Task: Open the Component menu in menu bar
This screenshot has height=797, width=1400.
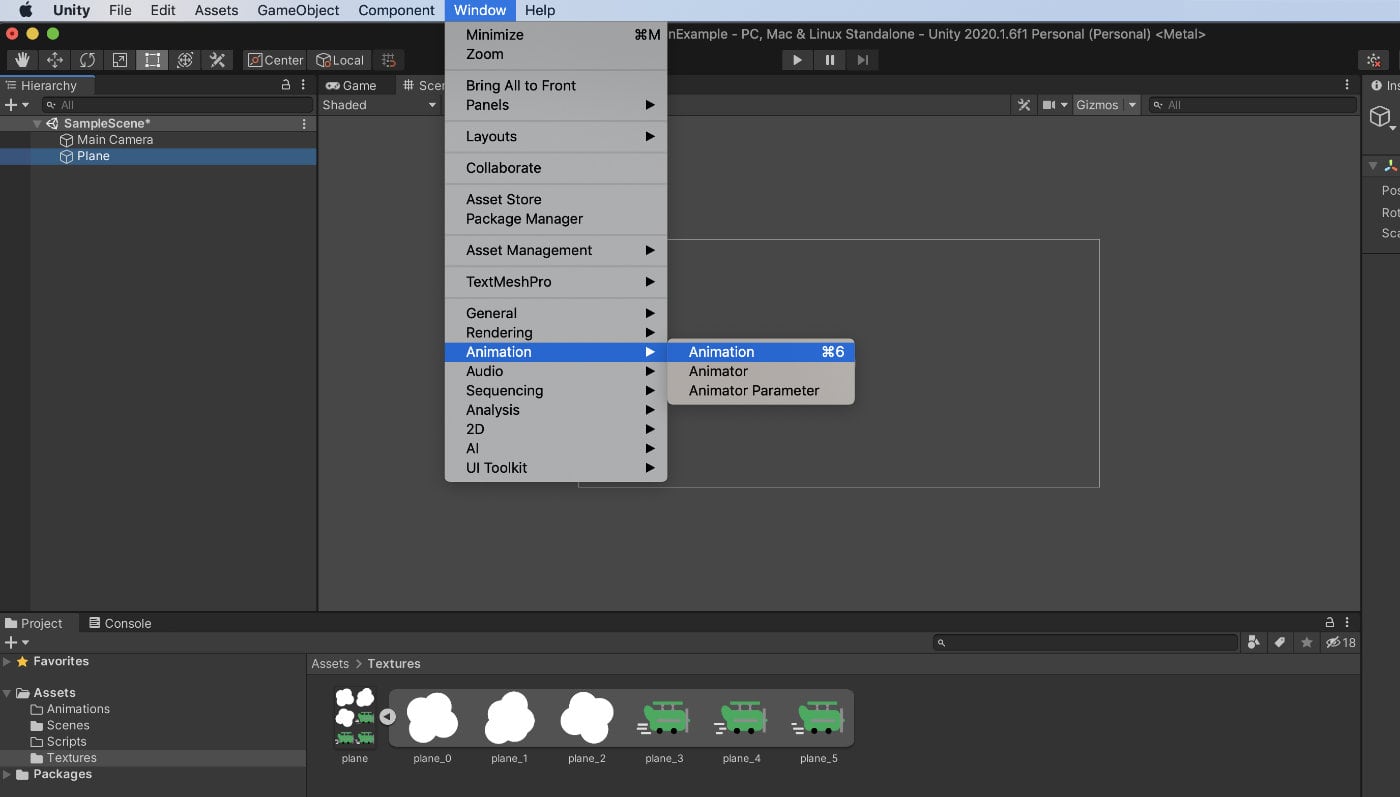Action: 396,10
